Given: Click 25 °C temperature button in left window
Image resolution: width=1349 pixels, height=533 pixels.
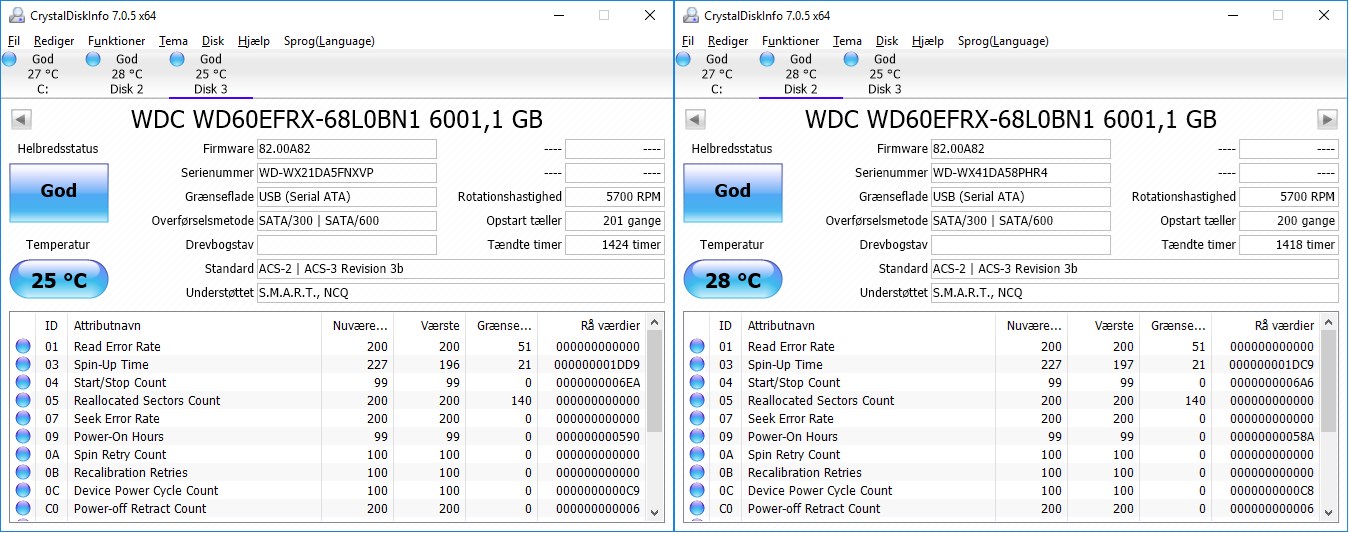Looking at the screenshot, I should pos(59,280).
